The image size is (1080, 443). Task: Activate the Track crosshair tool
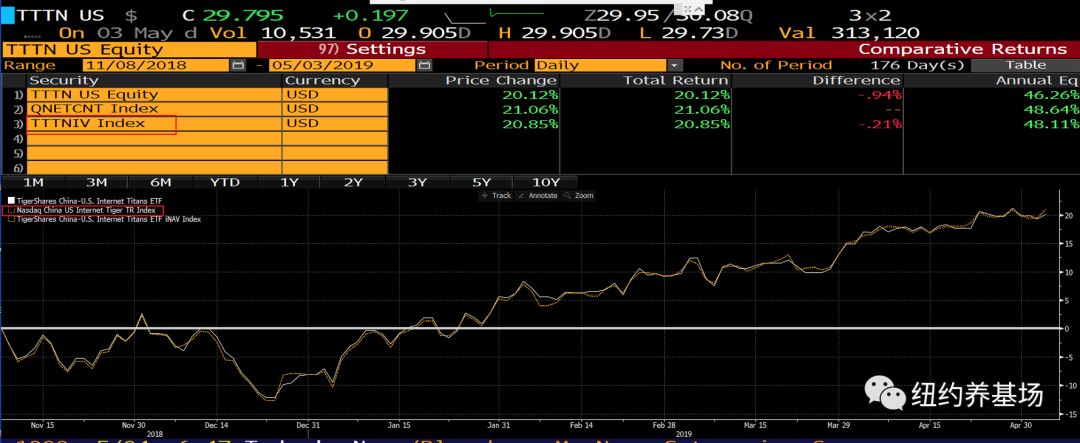tap(497, 196)
